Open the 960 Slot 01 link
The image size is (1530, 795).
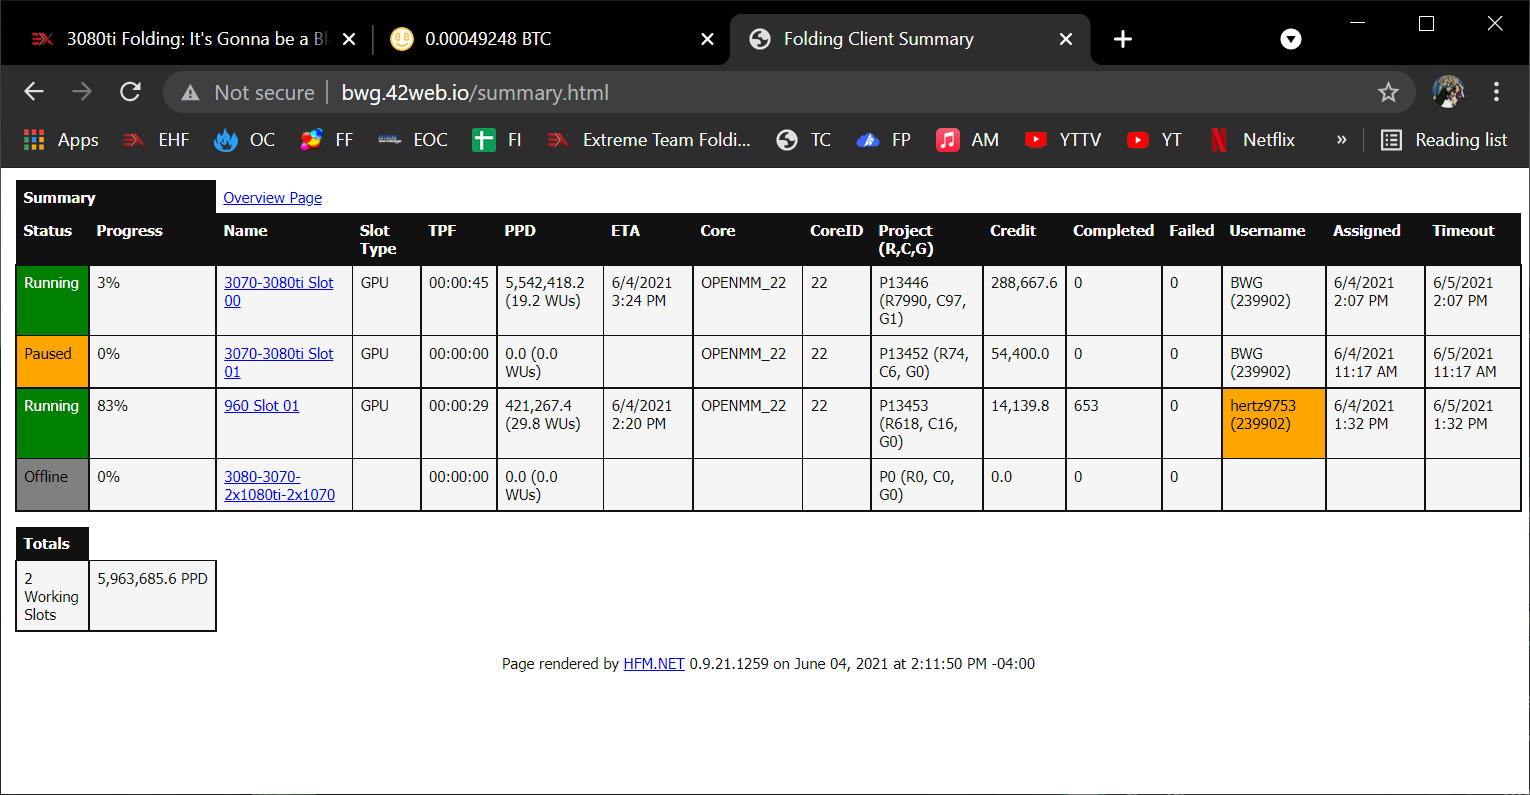tap(261, 406)
